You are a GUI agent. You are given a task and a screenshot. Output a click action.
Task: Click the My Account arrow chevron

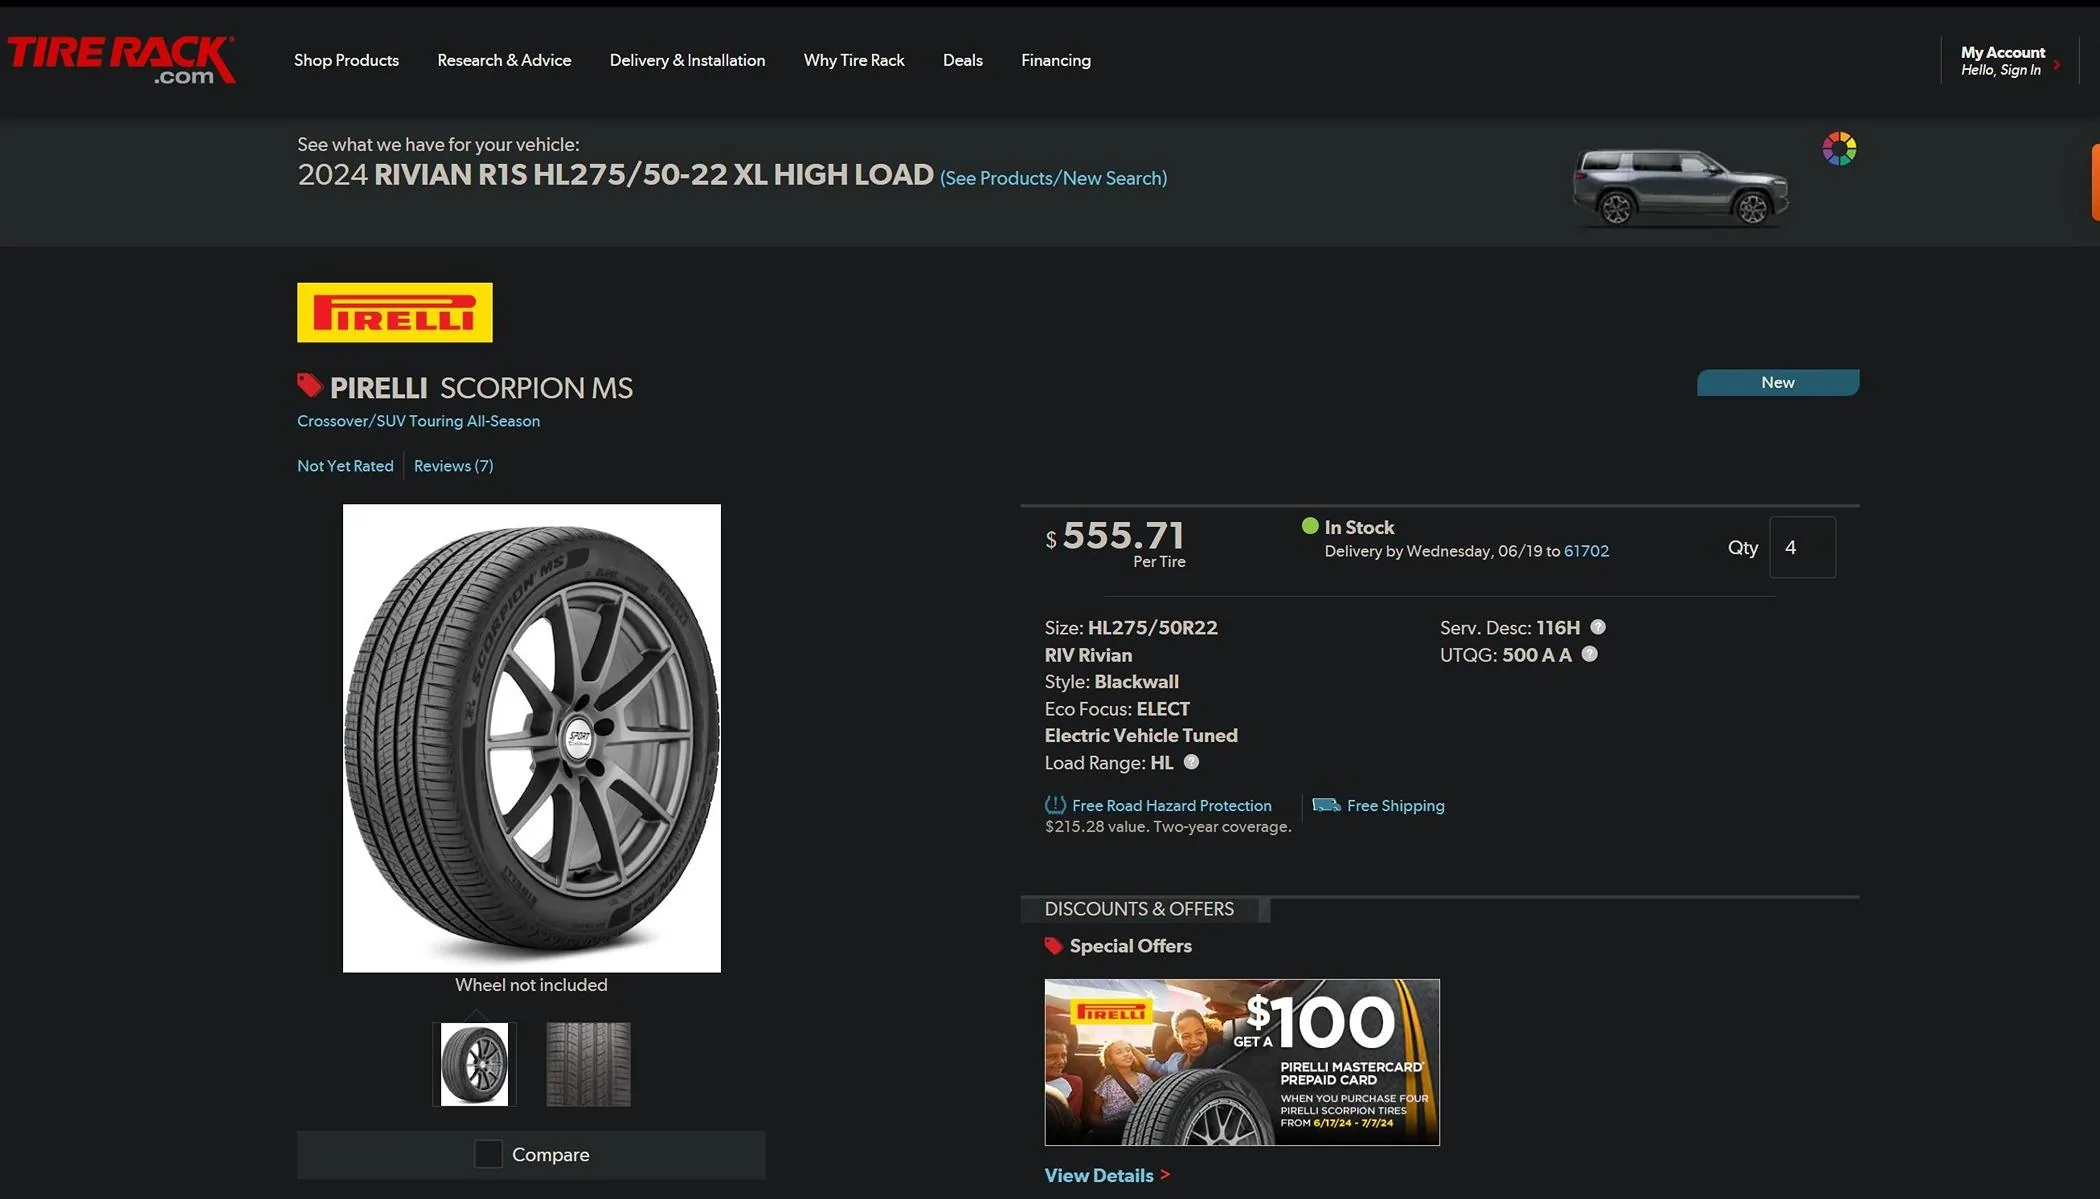2057,64
